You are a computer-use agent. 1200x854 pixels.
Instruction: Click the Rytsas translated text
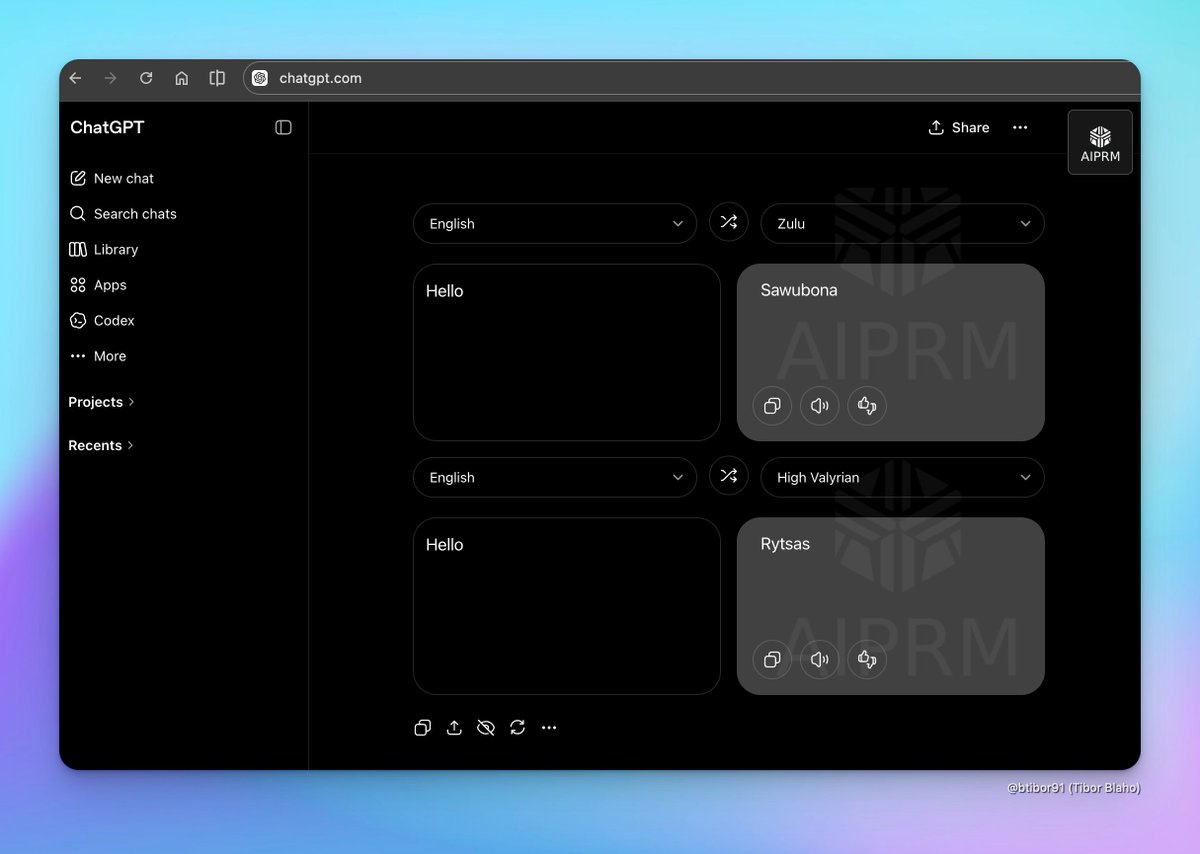[x=785, y=545]
